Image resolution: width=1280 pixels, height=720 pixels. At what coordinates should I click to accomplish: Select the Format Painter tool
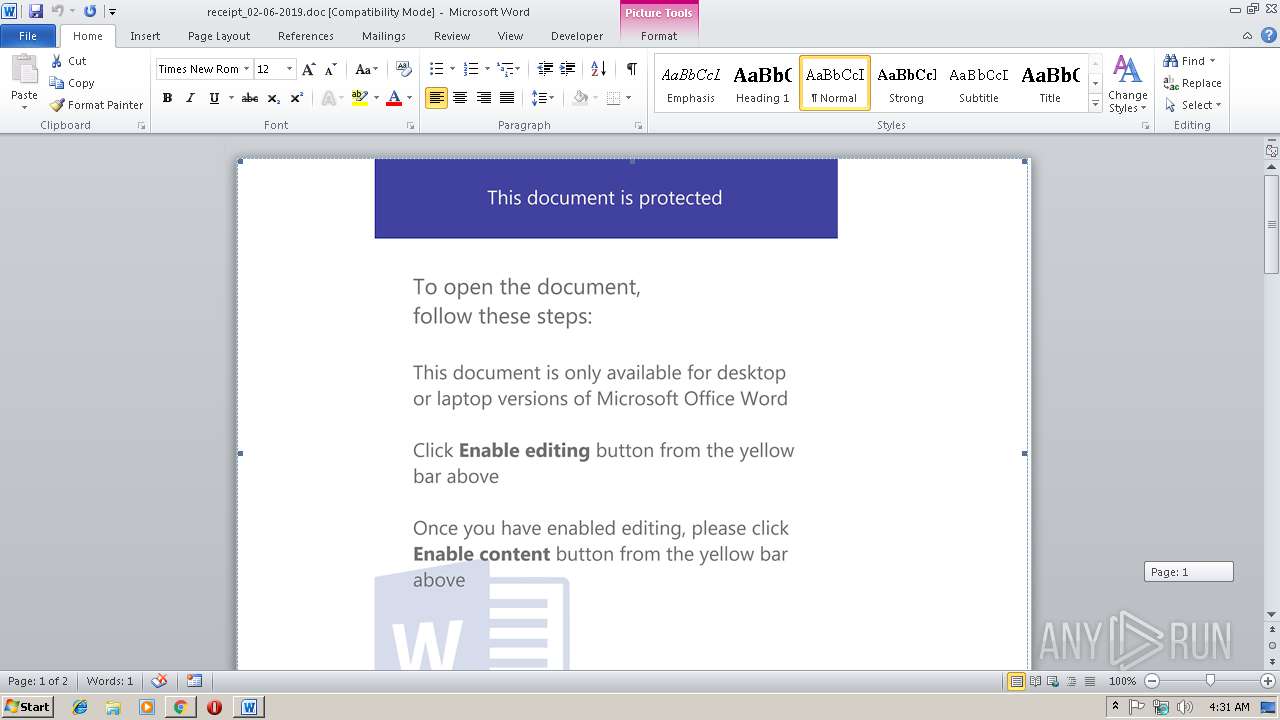pyautogui.click(x=96, y=105)
